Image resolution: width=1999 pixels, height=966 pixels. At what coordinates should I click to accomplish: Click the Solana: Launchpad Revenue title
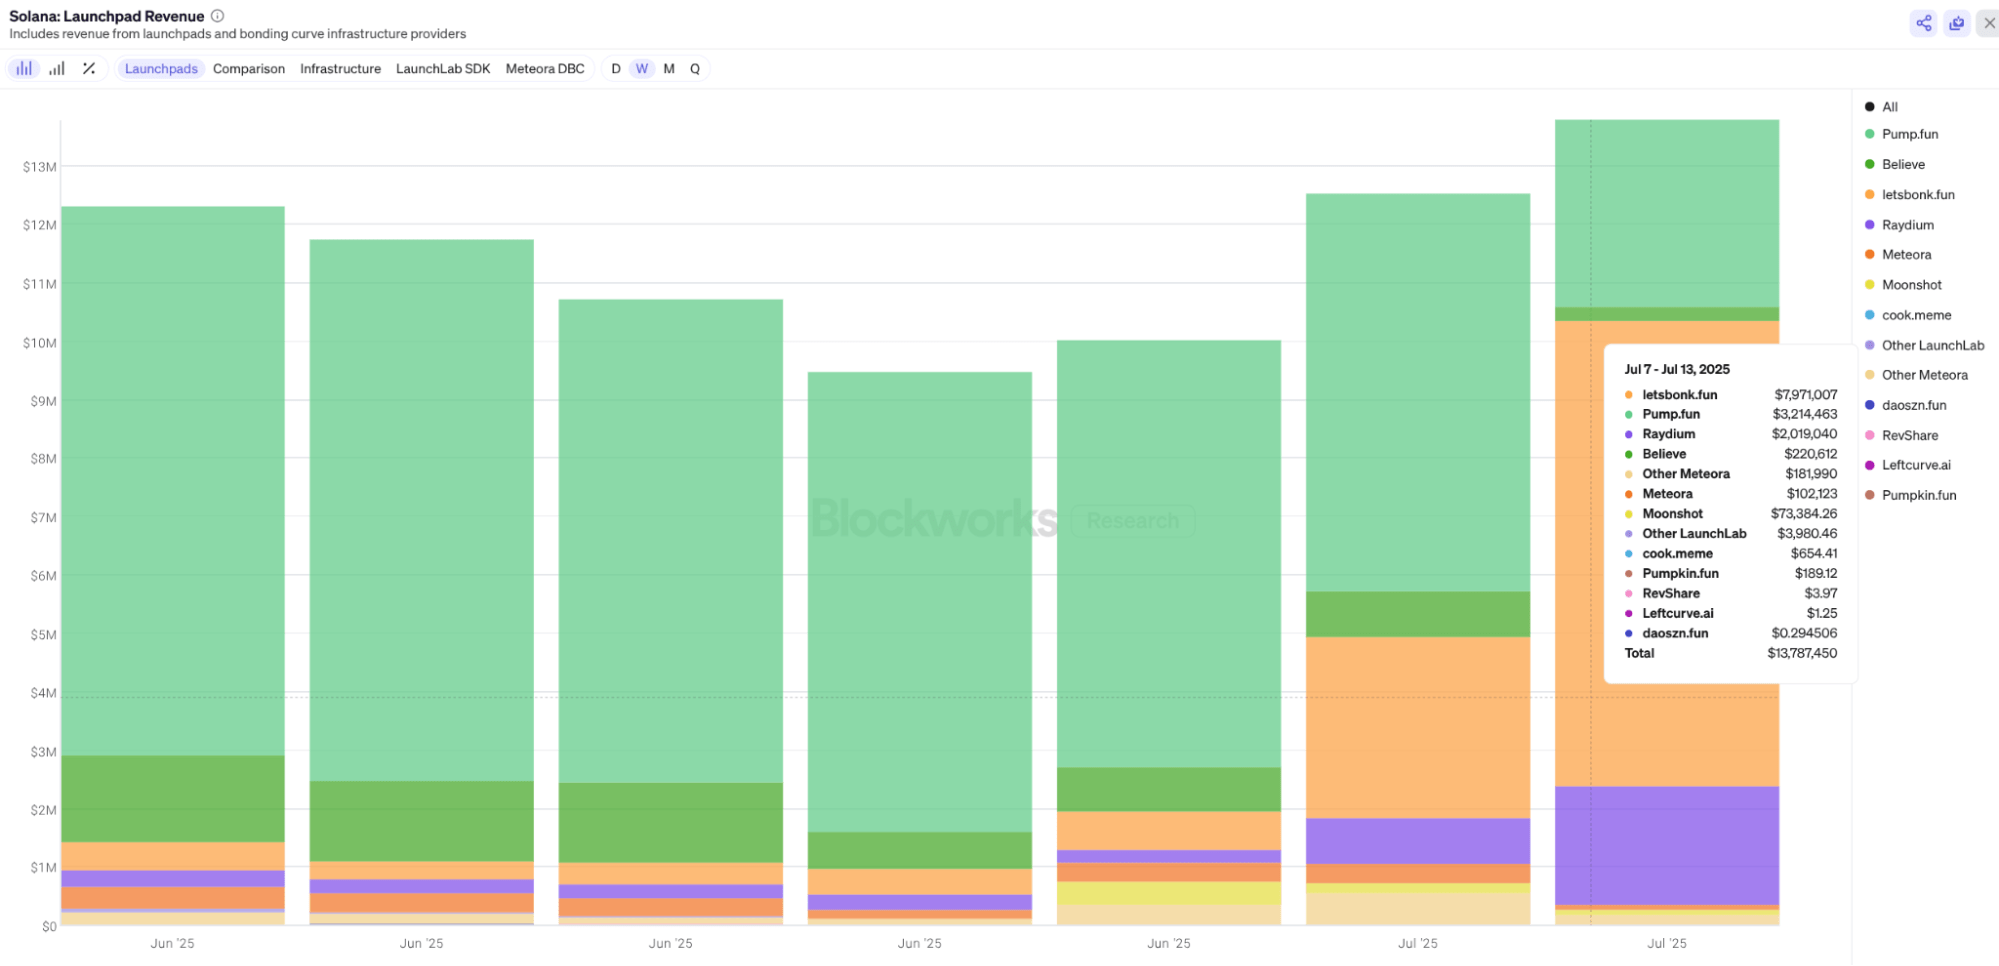click(107, 16)
